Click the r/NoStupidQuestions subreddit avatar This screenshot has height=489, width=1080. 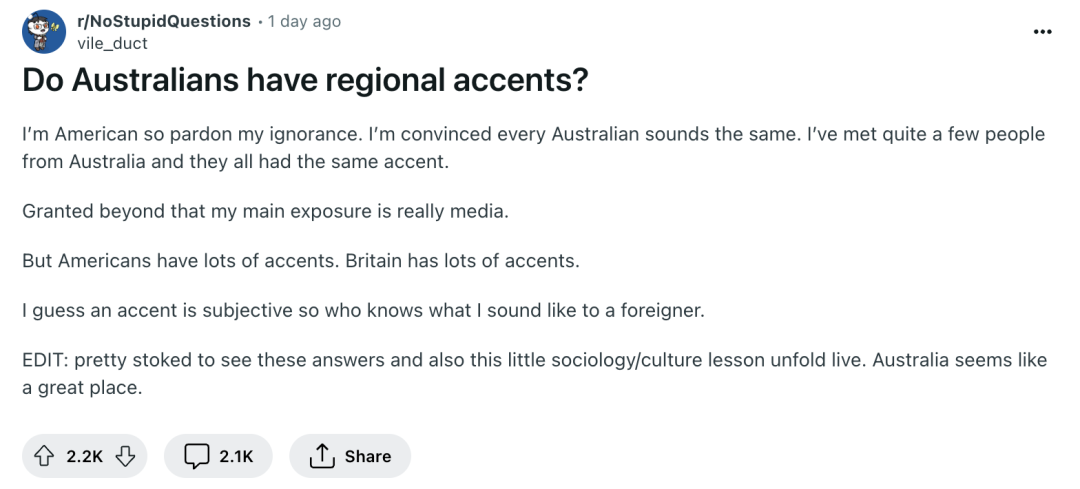click(43, 32)
